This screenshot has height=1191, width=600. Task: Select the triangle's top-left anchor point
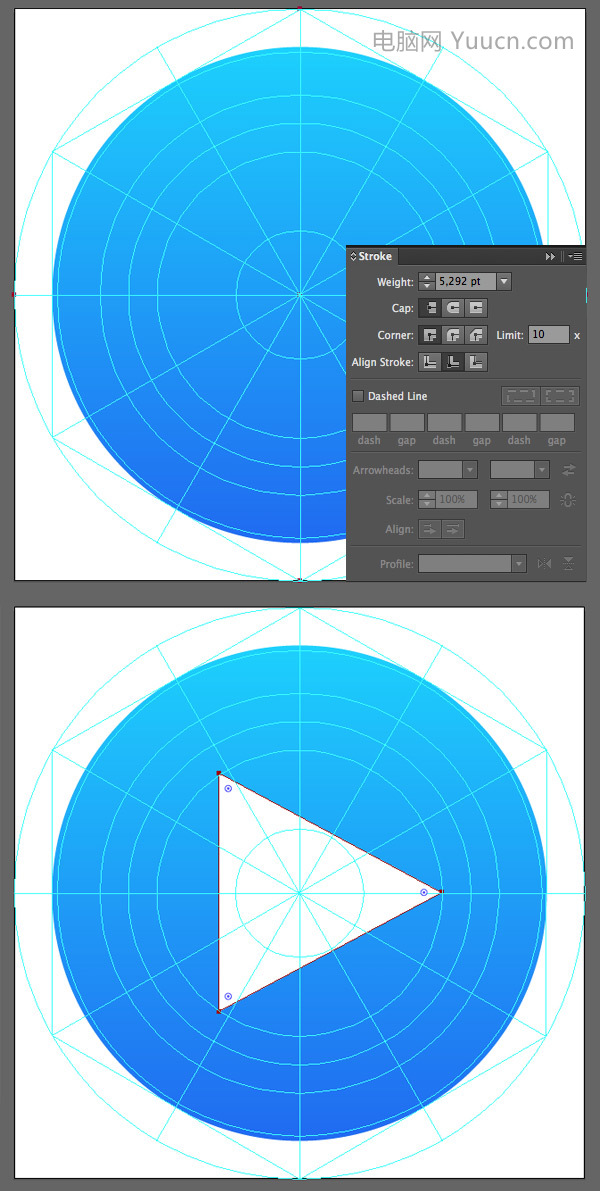point(219,773)
